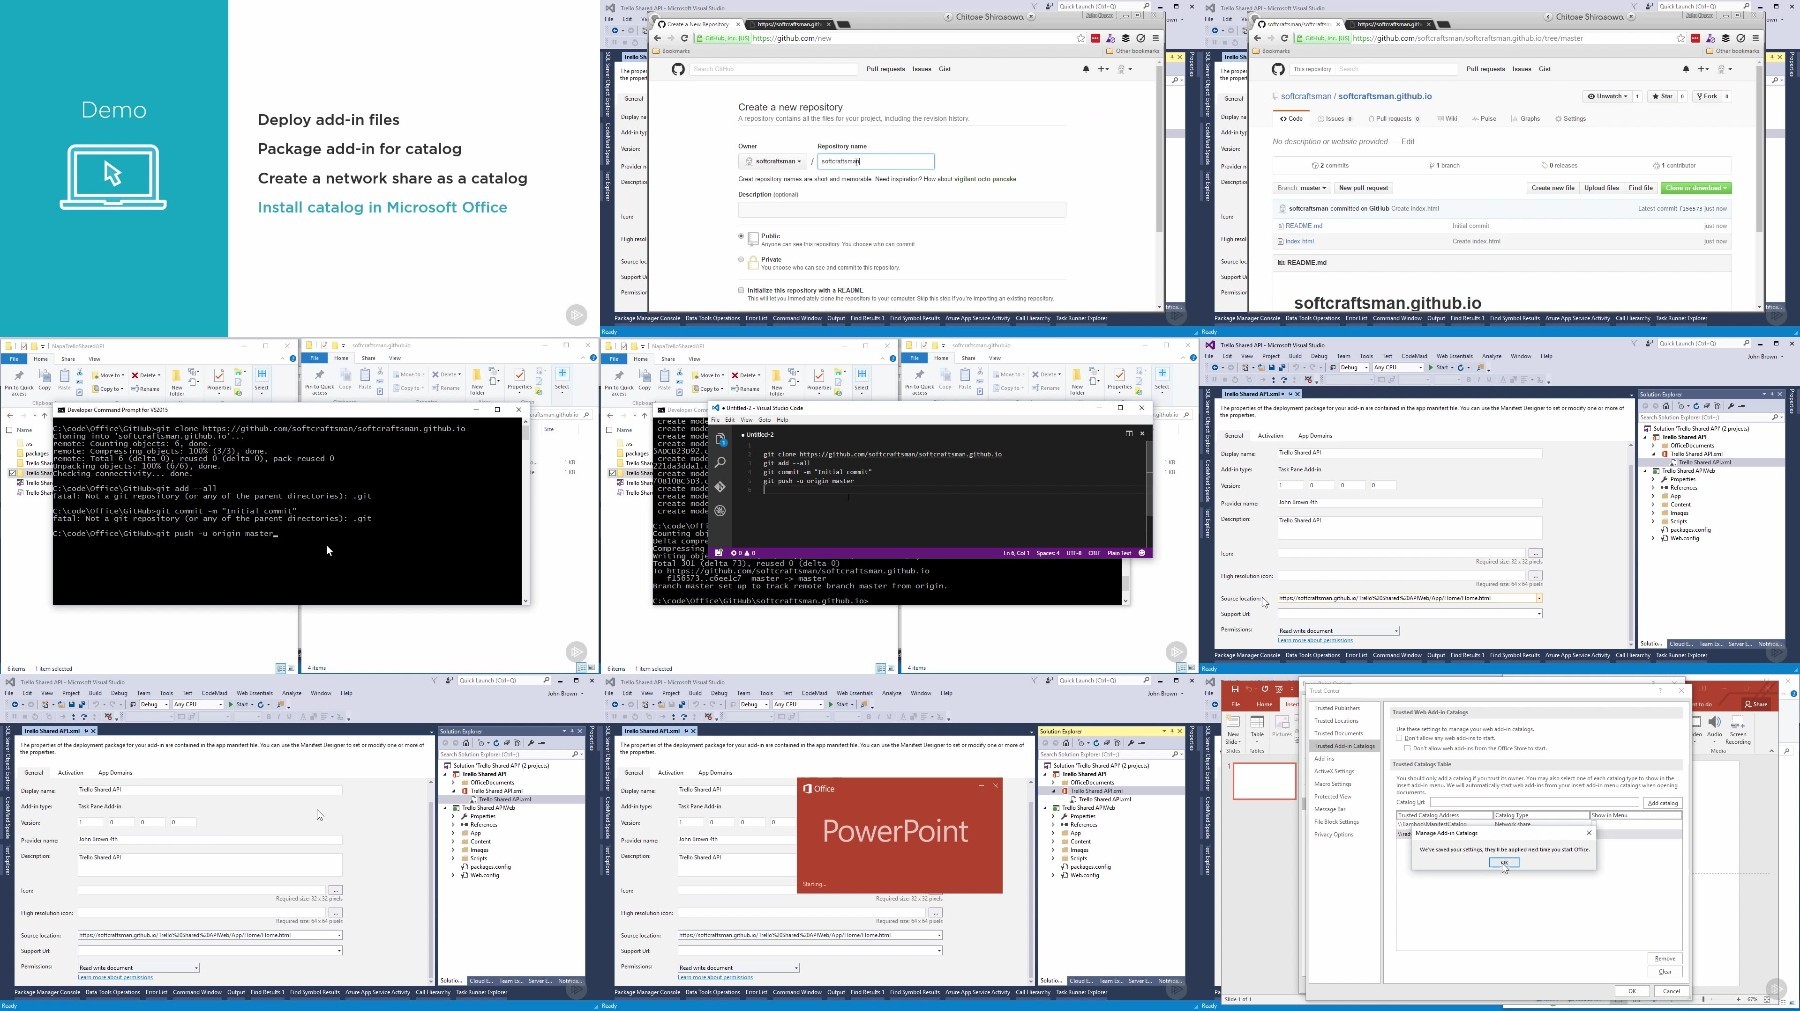Check Initialize this repository with a README
The image size is (1800, 1011).
741,291
